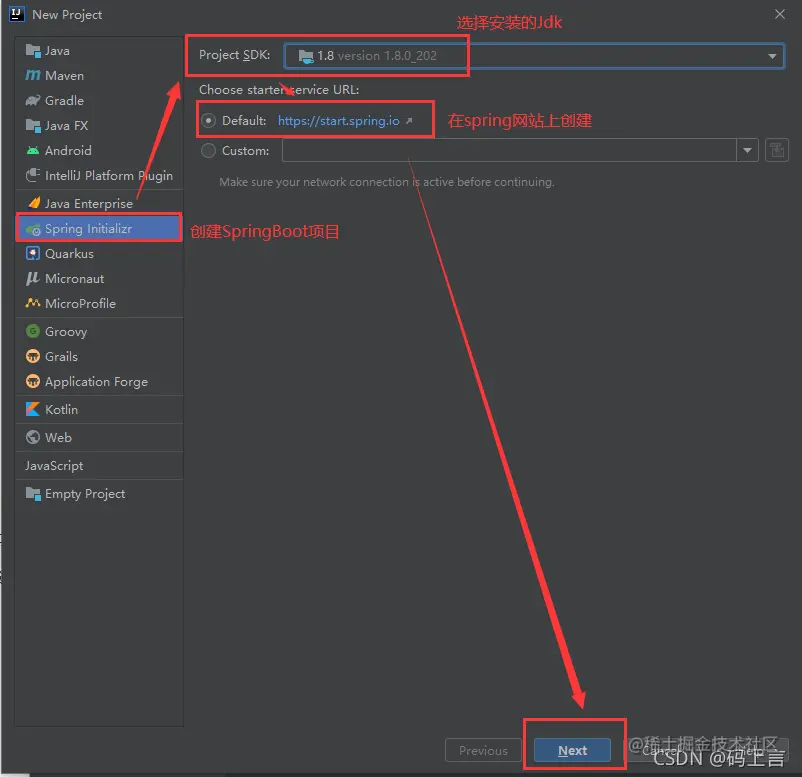Click the 'Default:' label text

coord(244,121)
